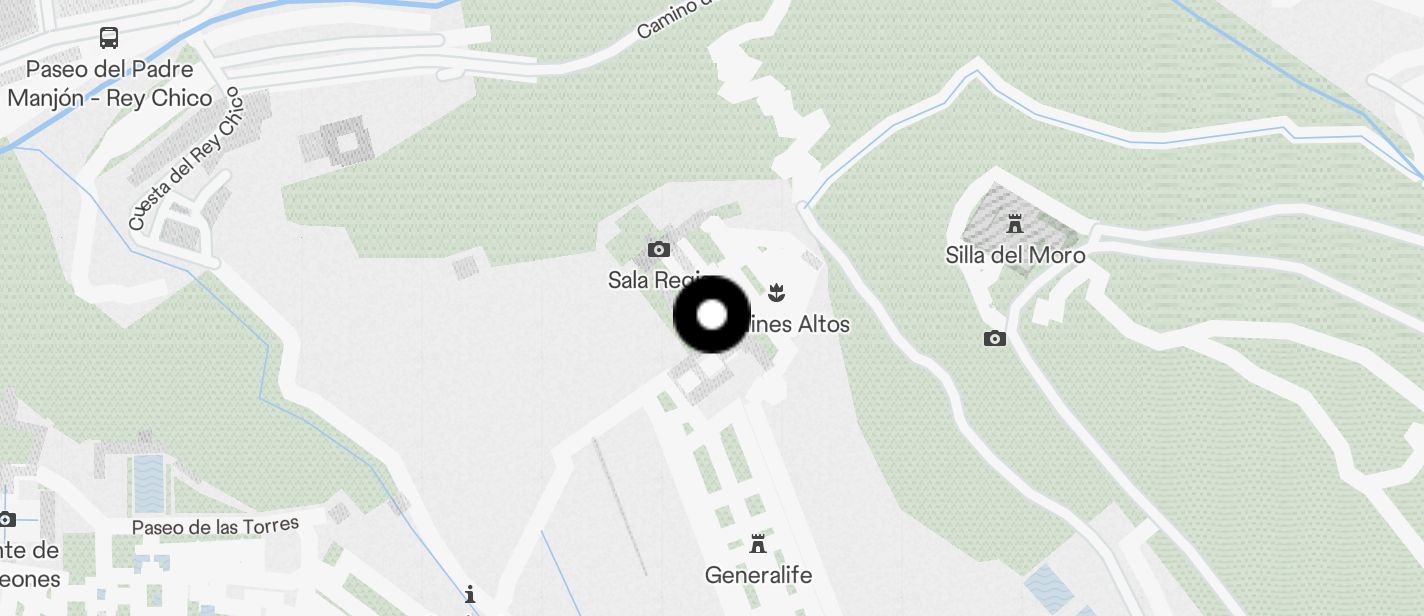This screenshot has width=1424, height=616.
Task: Select the camera icon above Sala Regia
Action: (x=658, y=249)
